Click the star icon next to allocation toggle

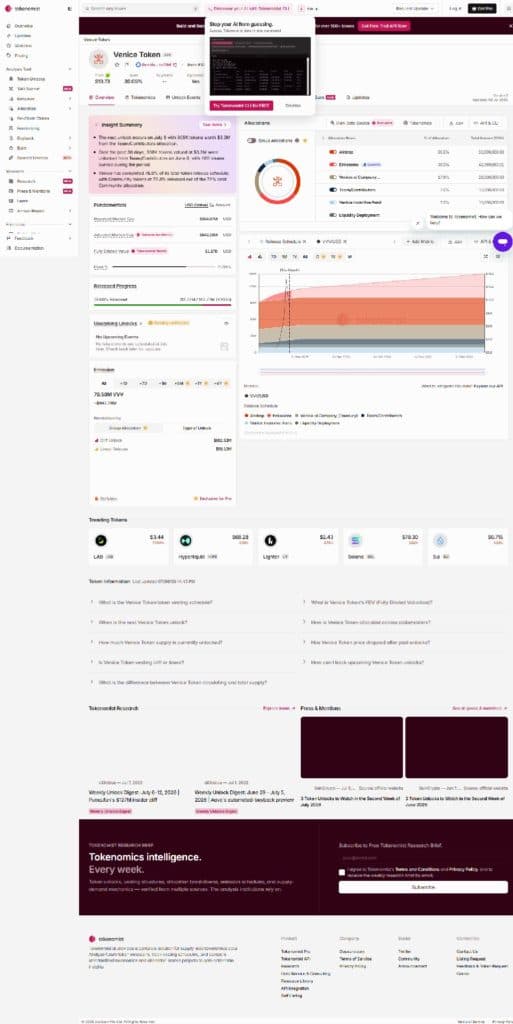[305, 140]
